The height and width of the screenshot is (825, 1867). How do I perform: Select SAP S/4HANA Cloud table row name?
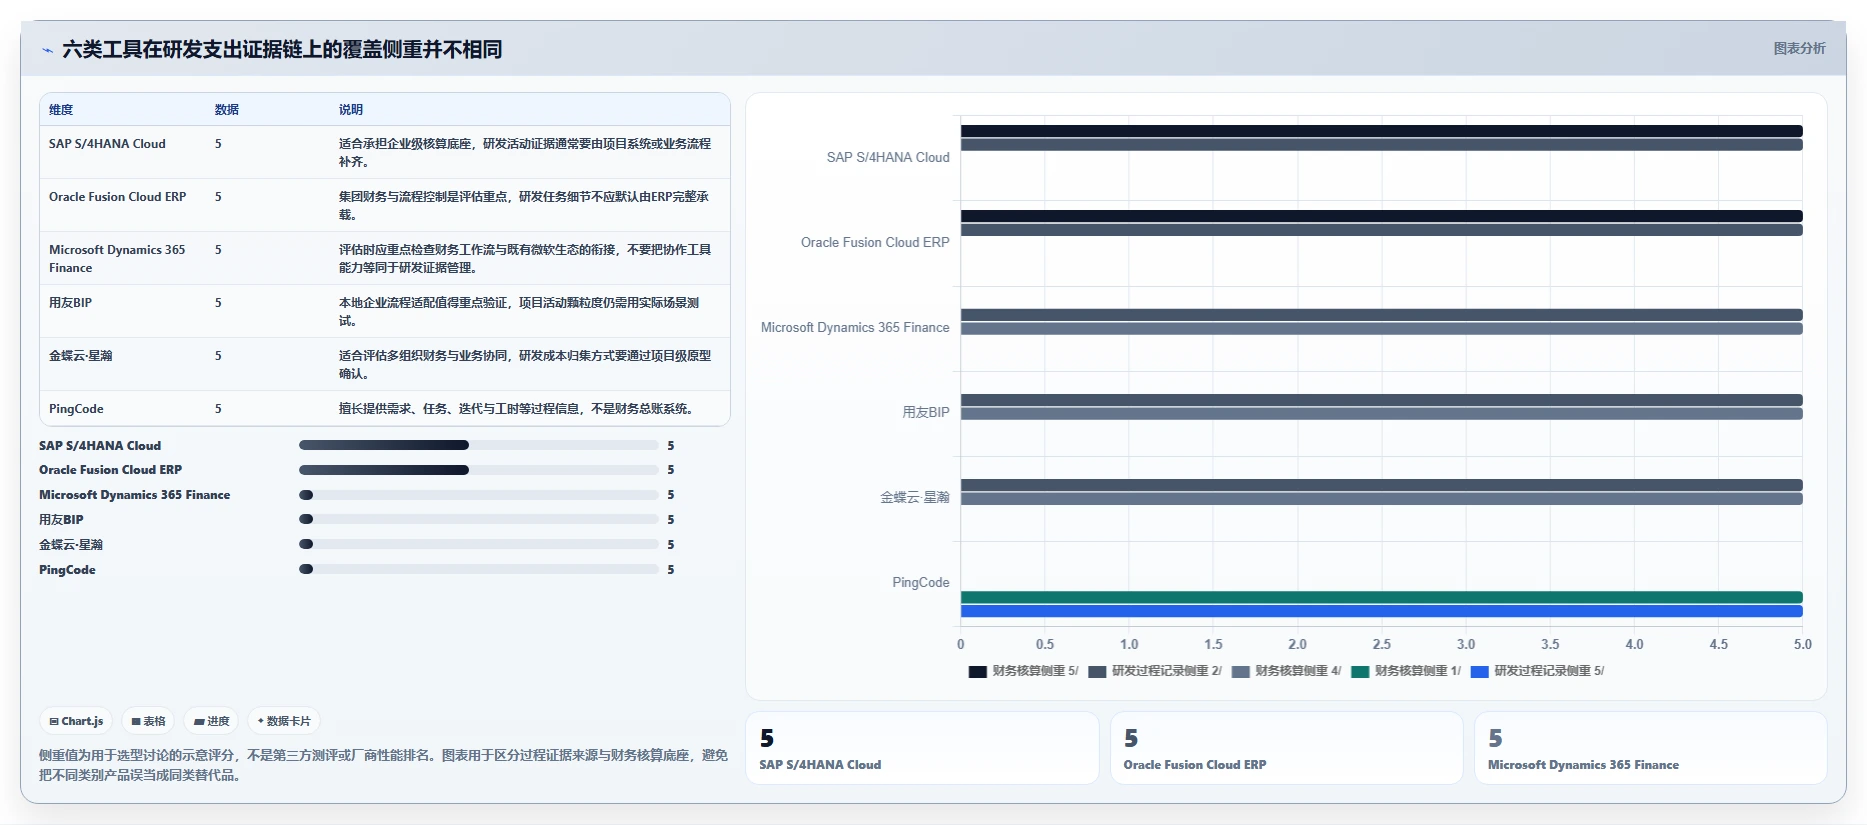[x=107, y=144]
